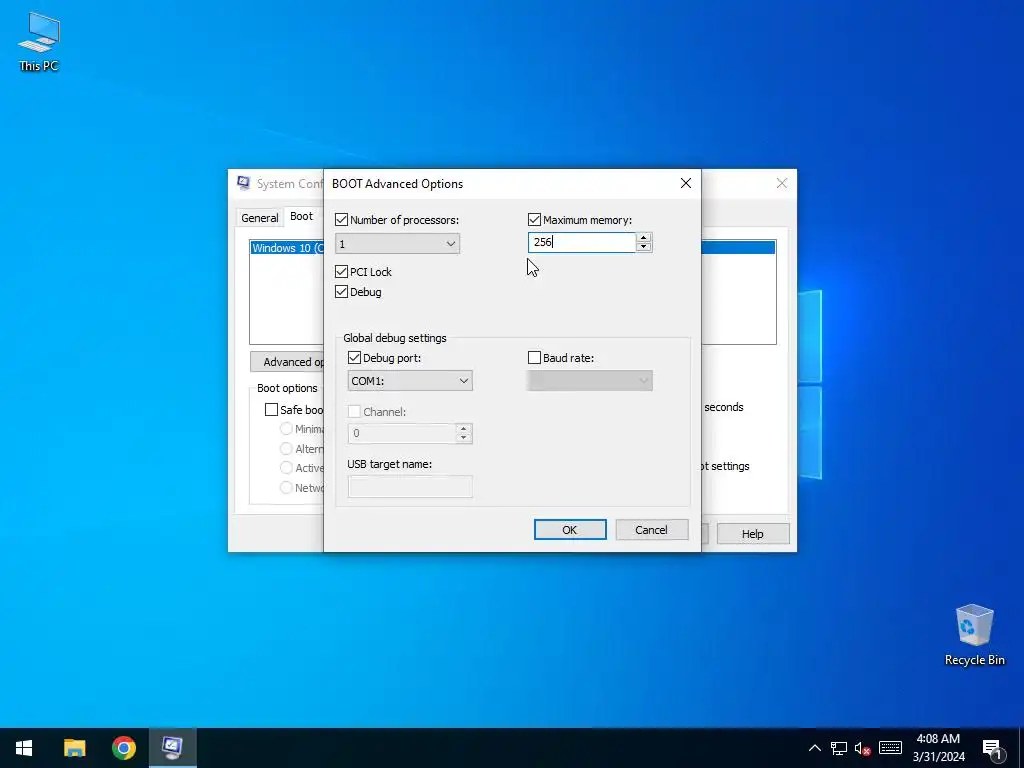Click System Configuration window title icon
This screenshot has height=768, width=1024.
pos(244,183)
